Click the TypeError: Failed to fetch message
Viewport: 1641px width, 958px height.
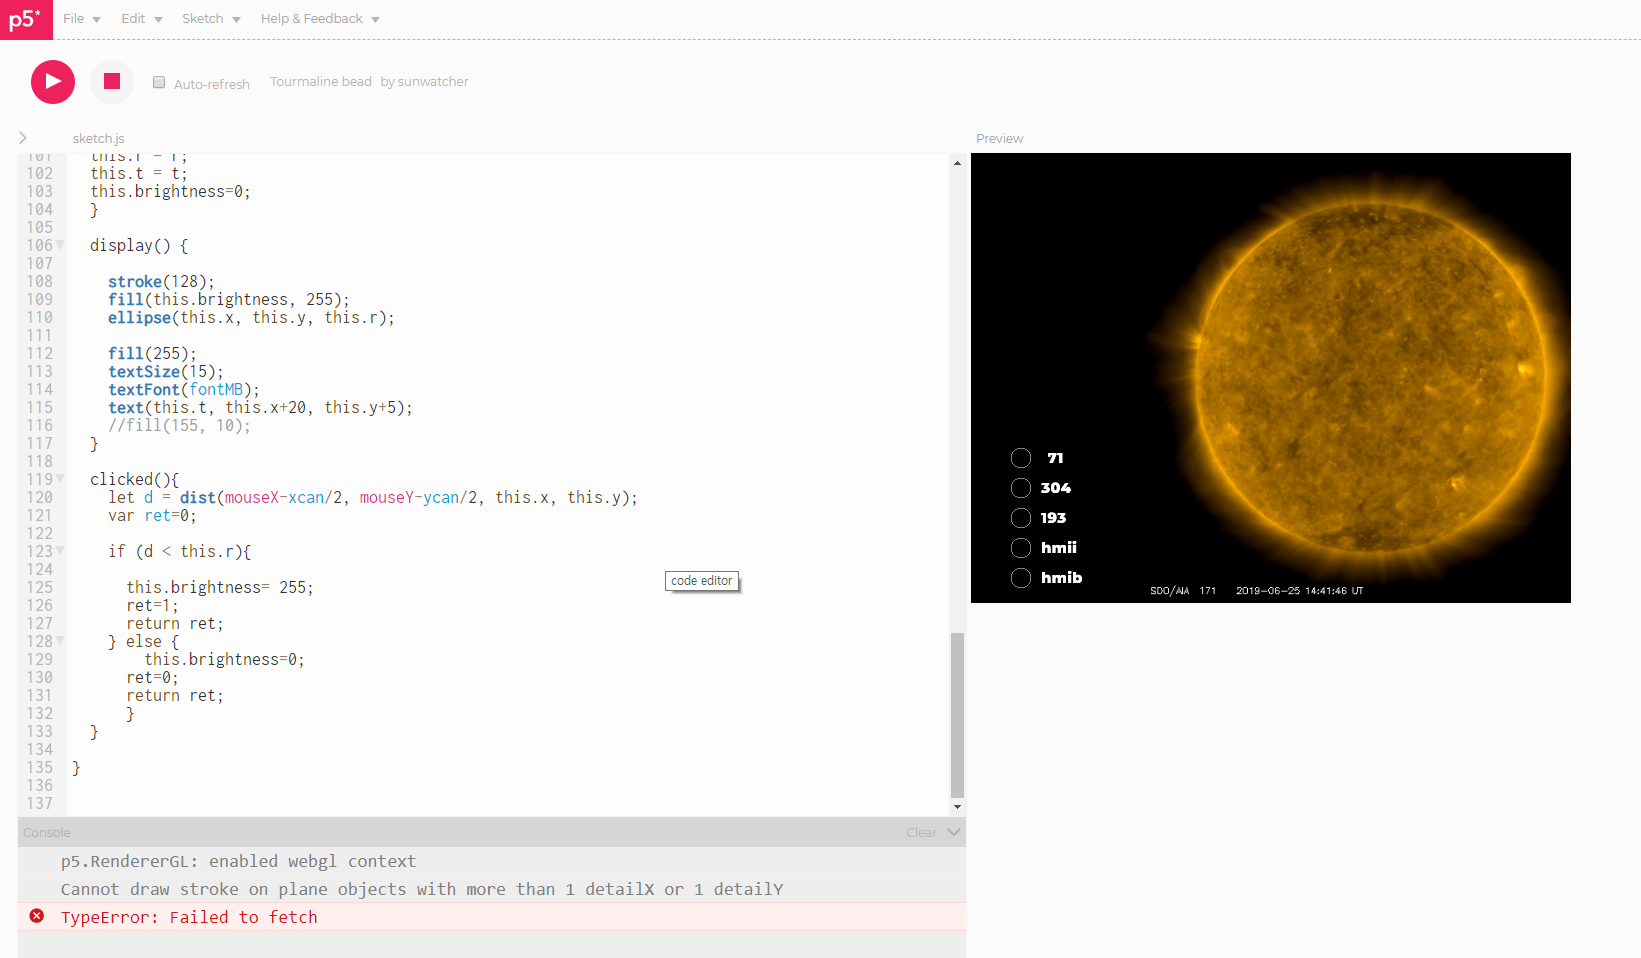click(189, 917)
